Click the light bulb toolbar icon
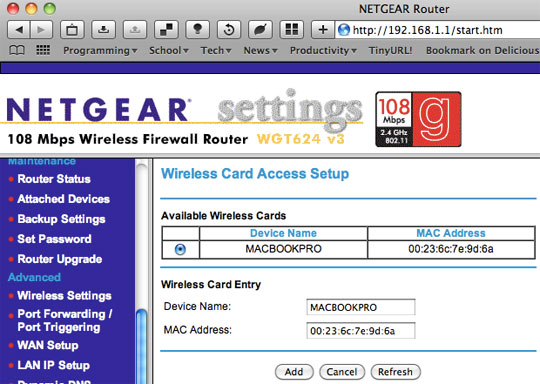This screenshot has width=540, height=384. (198, 30)
